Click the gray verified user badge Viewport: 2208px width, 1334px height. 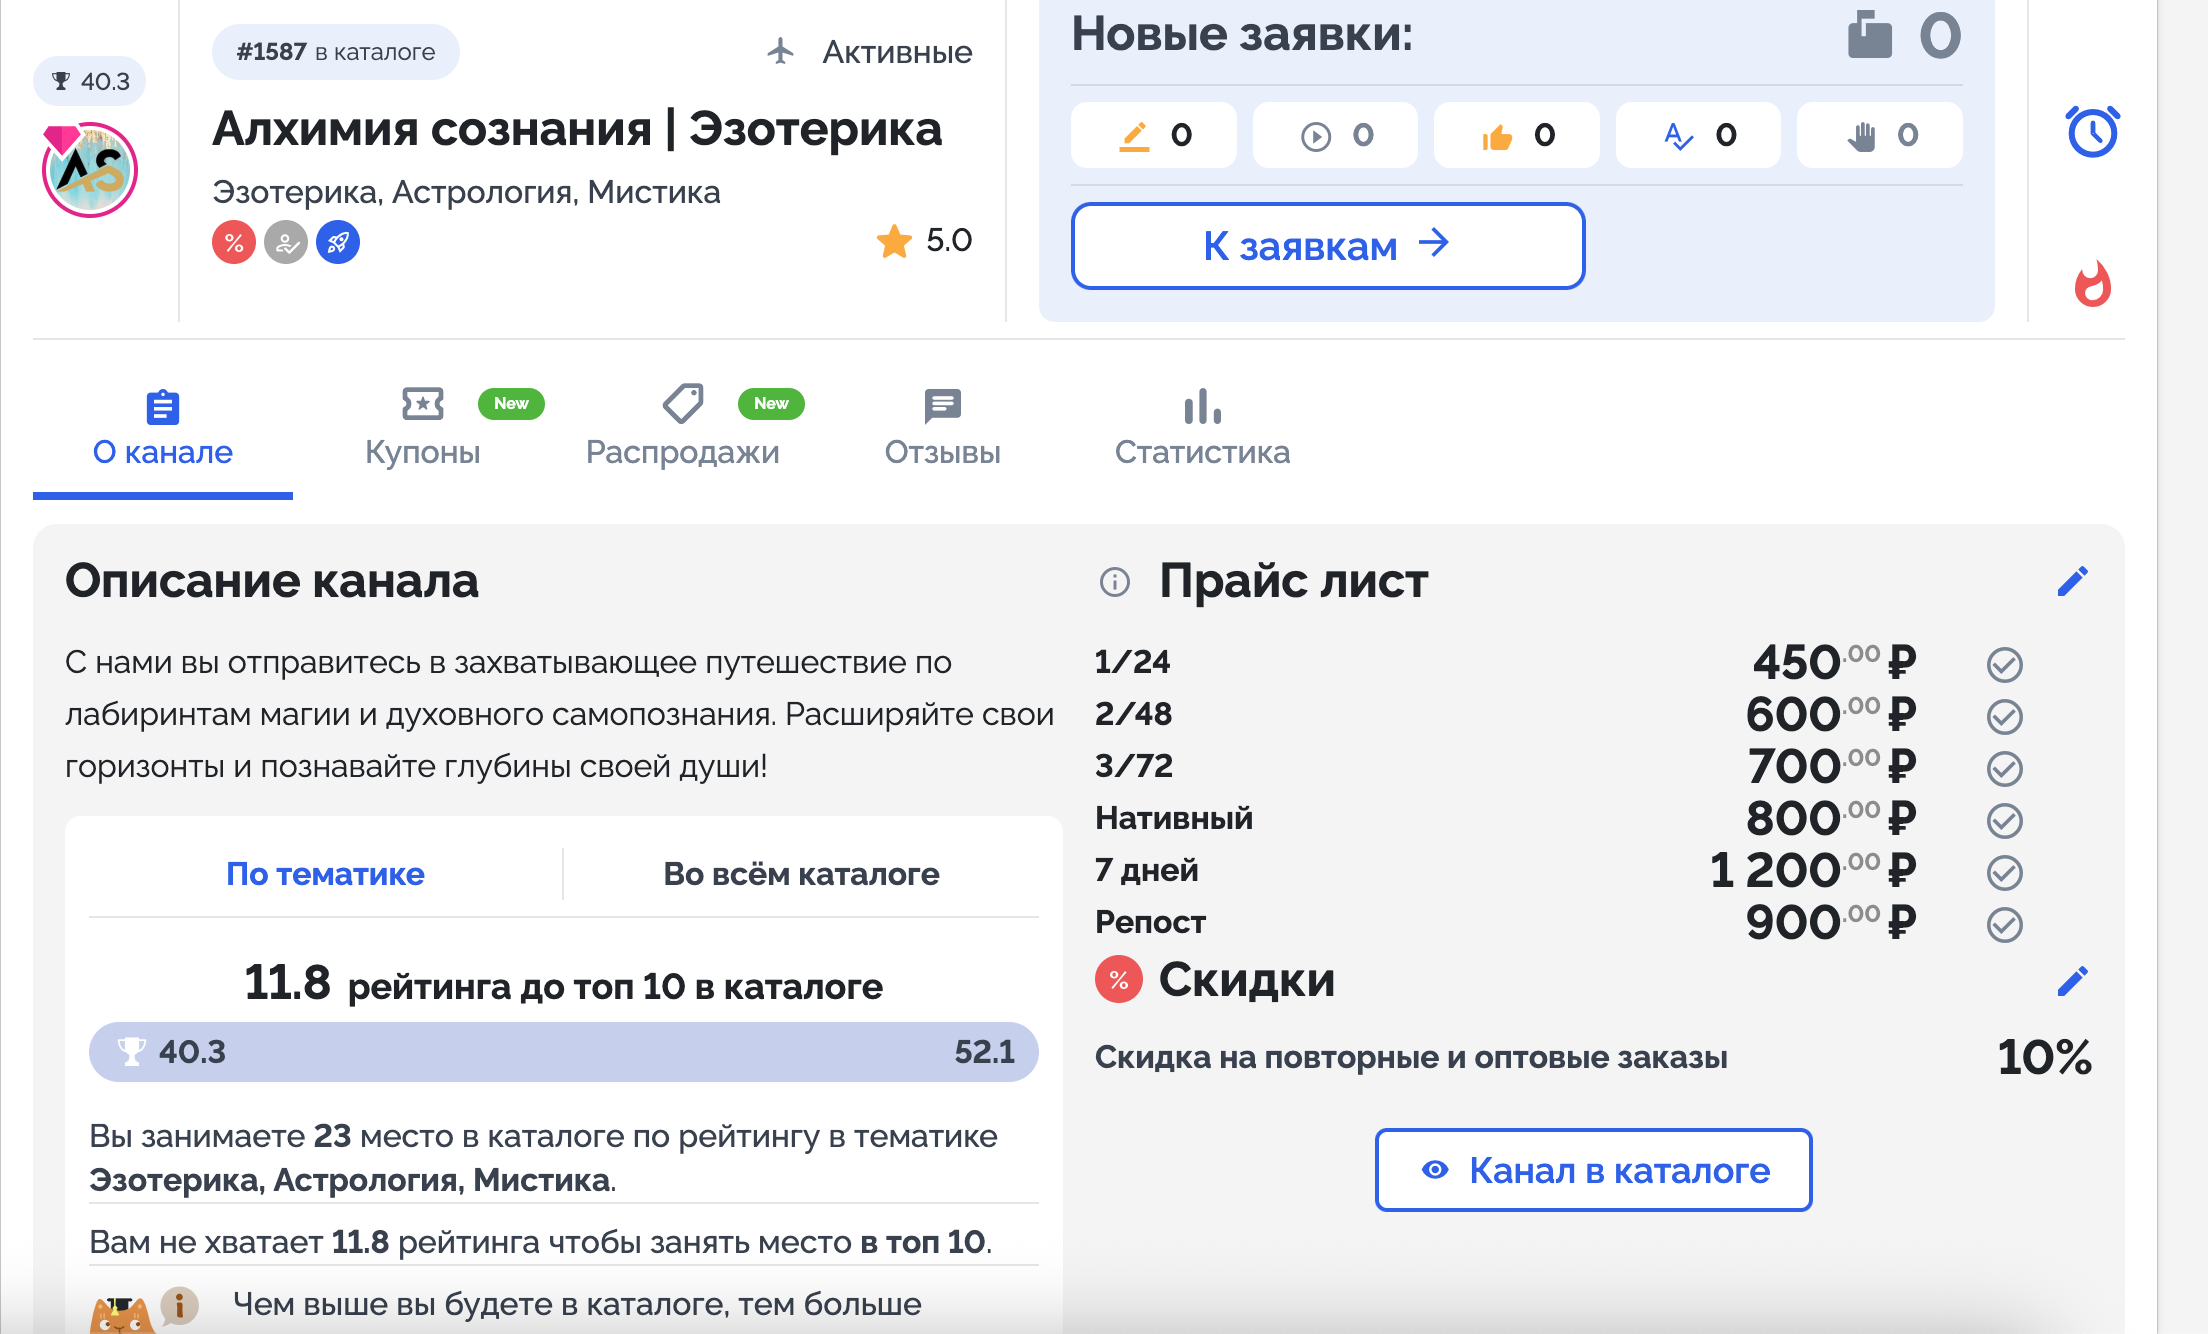pos(286,242)
